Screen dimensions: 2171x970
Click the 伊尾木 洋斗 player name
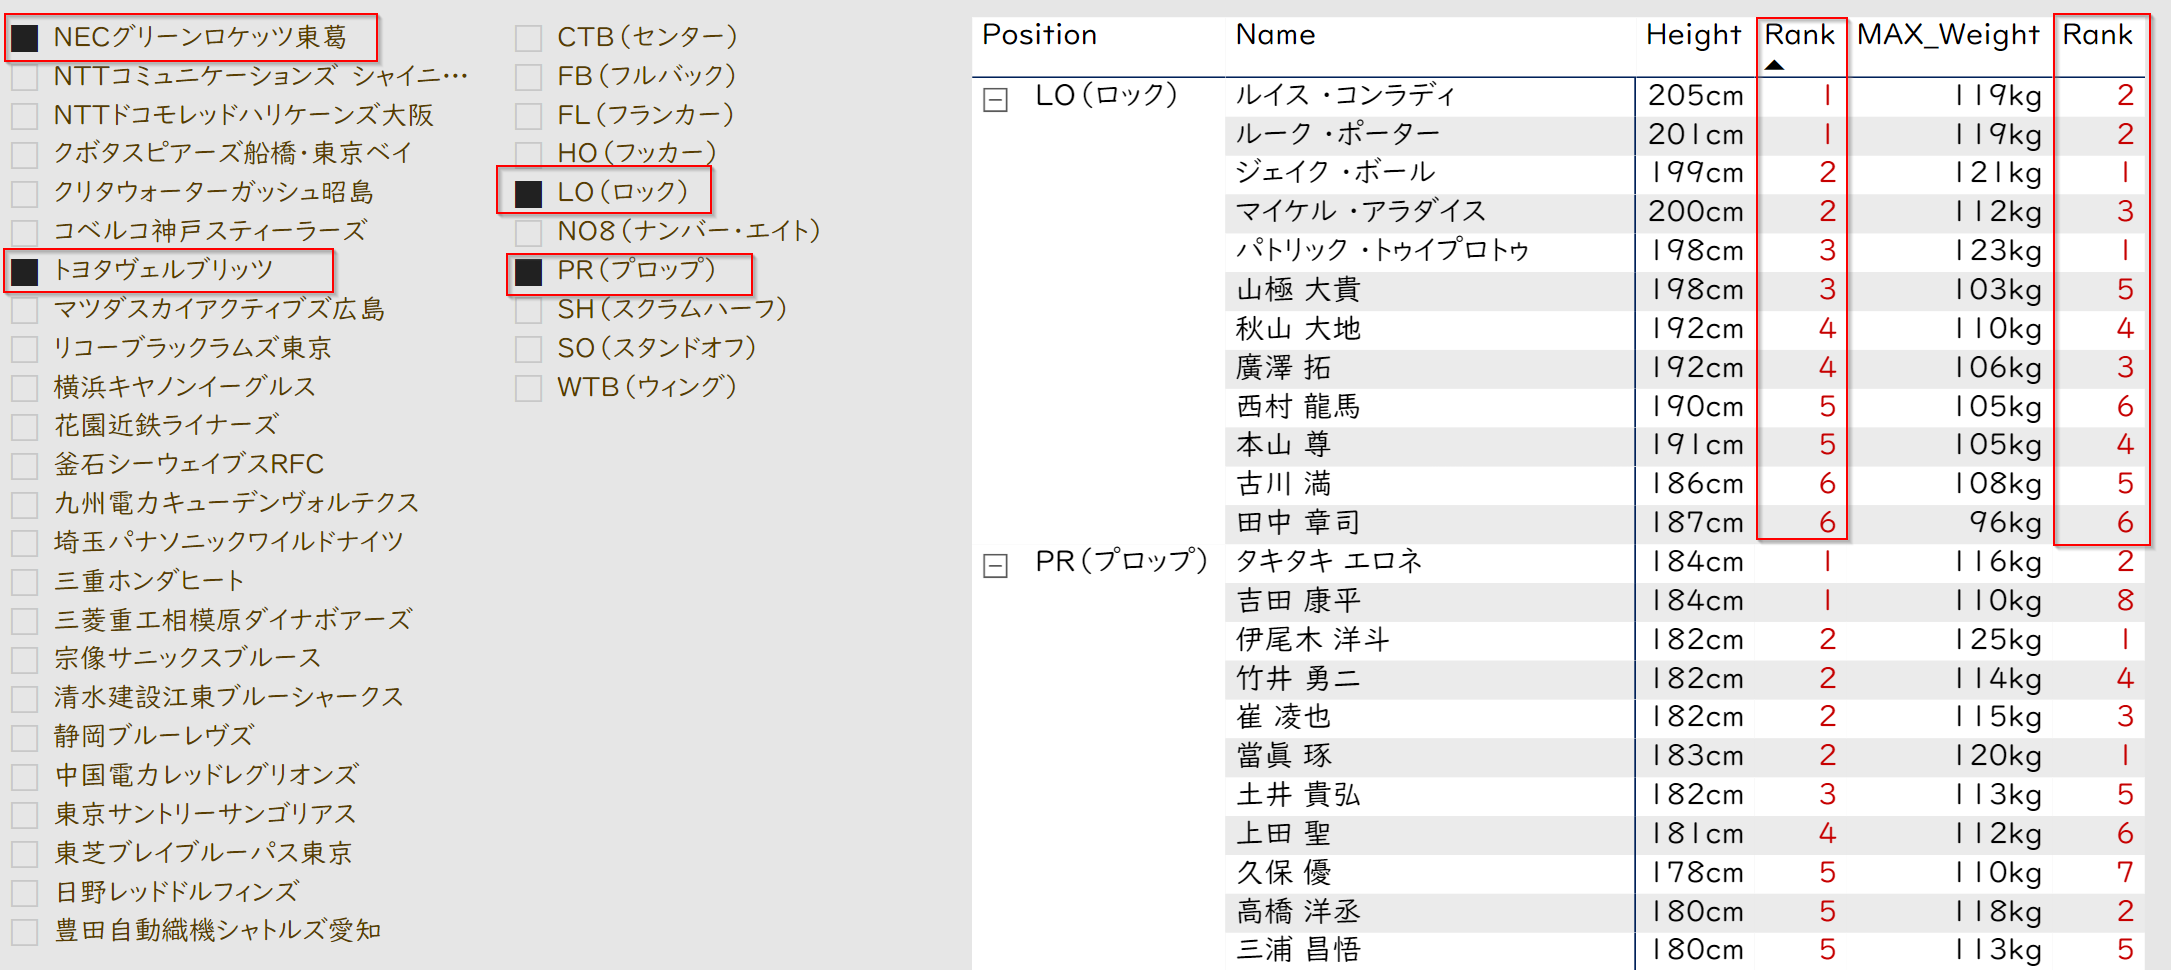click(x=1313, y=639)
